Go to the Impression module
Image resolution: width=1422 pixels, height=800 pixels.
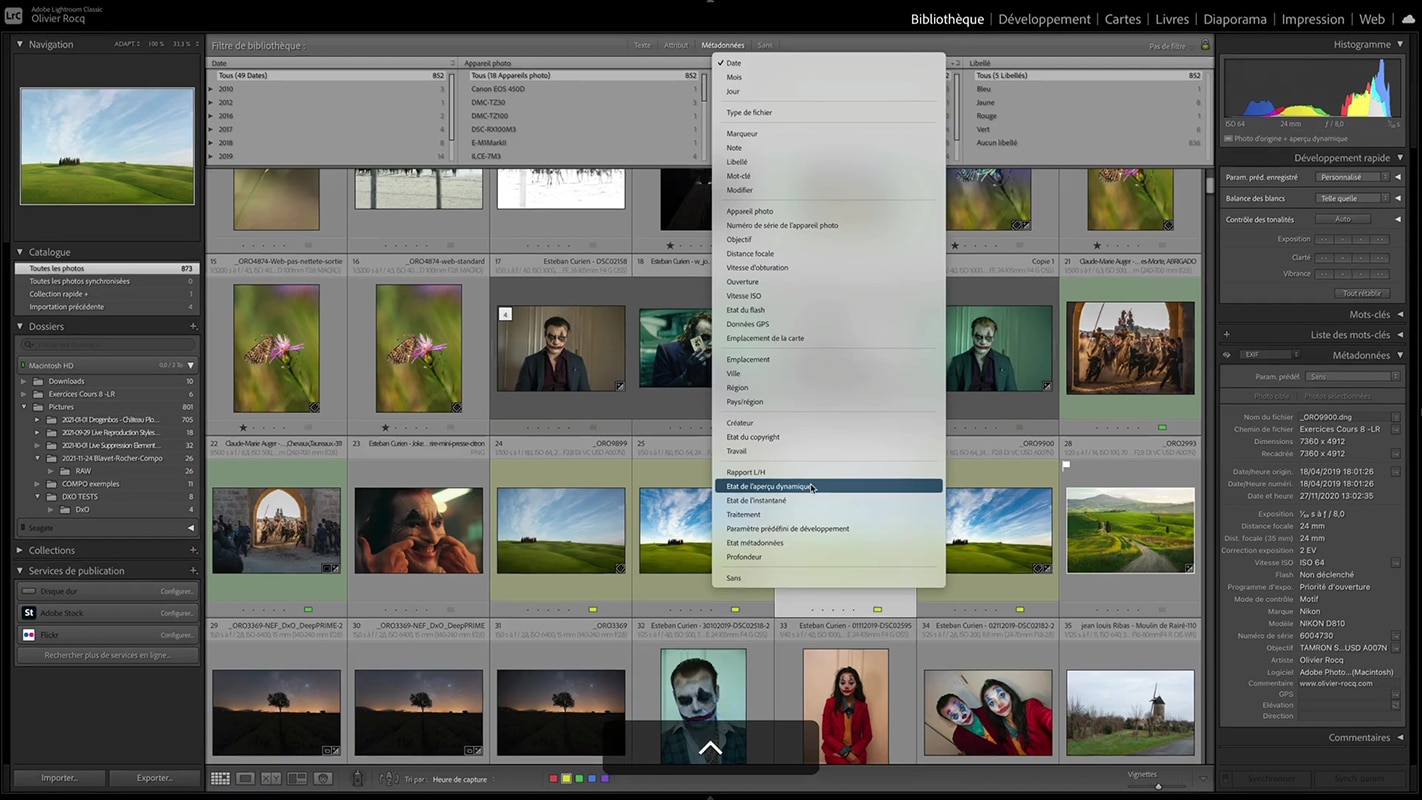tap(1313, 19)
